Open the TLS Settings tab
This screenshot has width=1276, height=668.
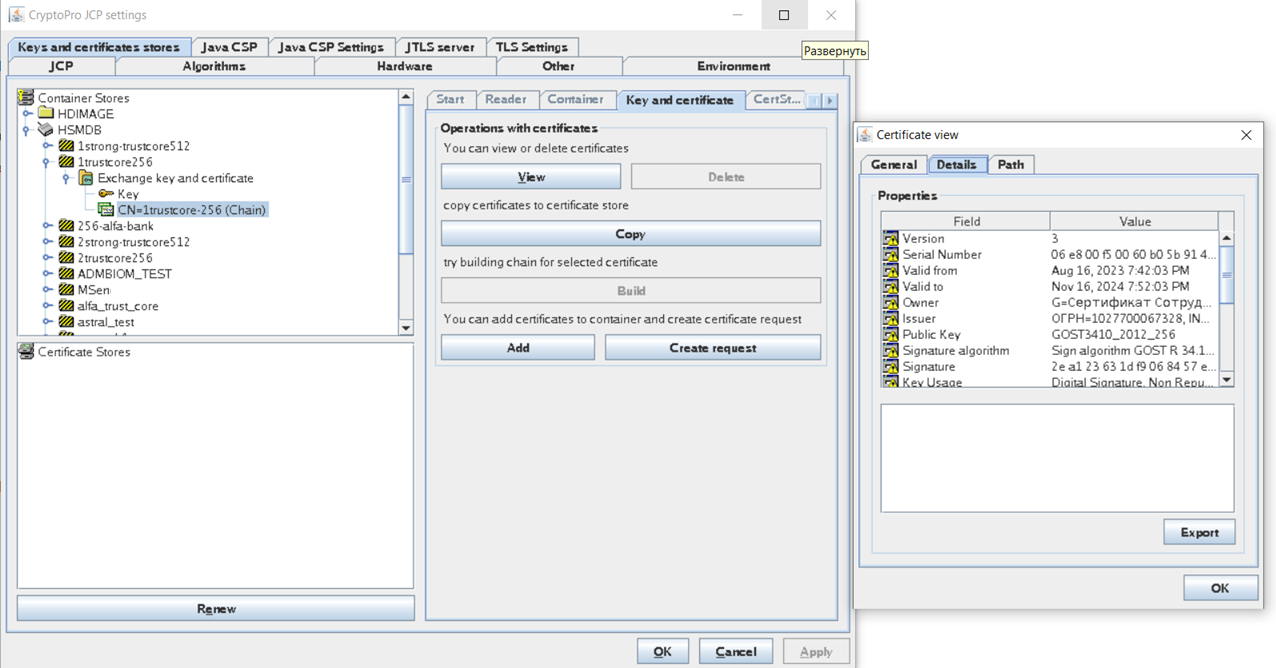pyautogui.click(x=533, y=46)
